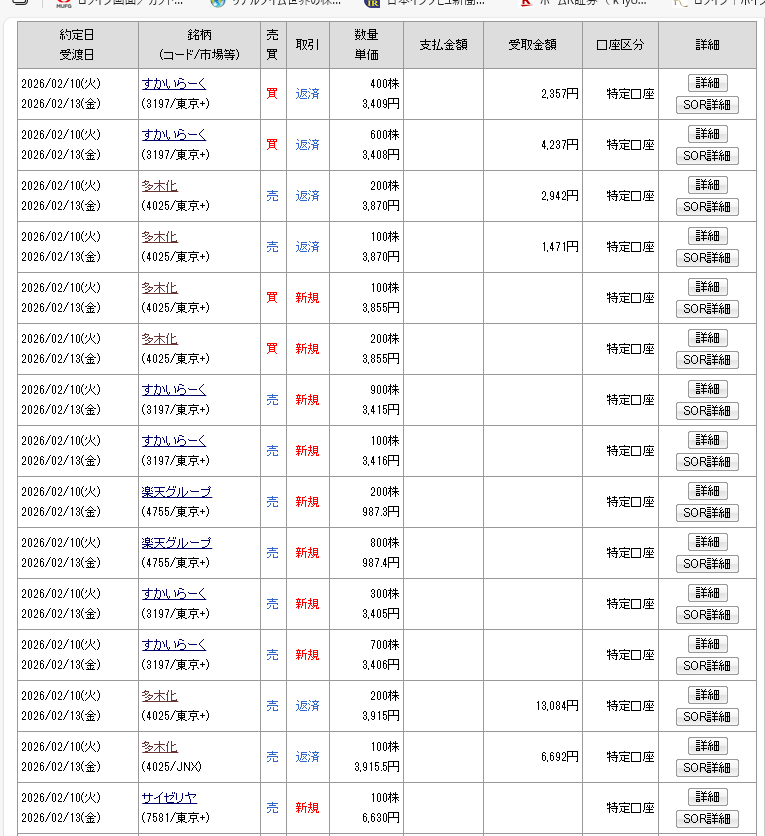Click 詳細 for the サイゼリヤ 100株 trade
The height and width of the screenshot is (836, 765).
point(707,797)
